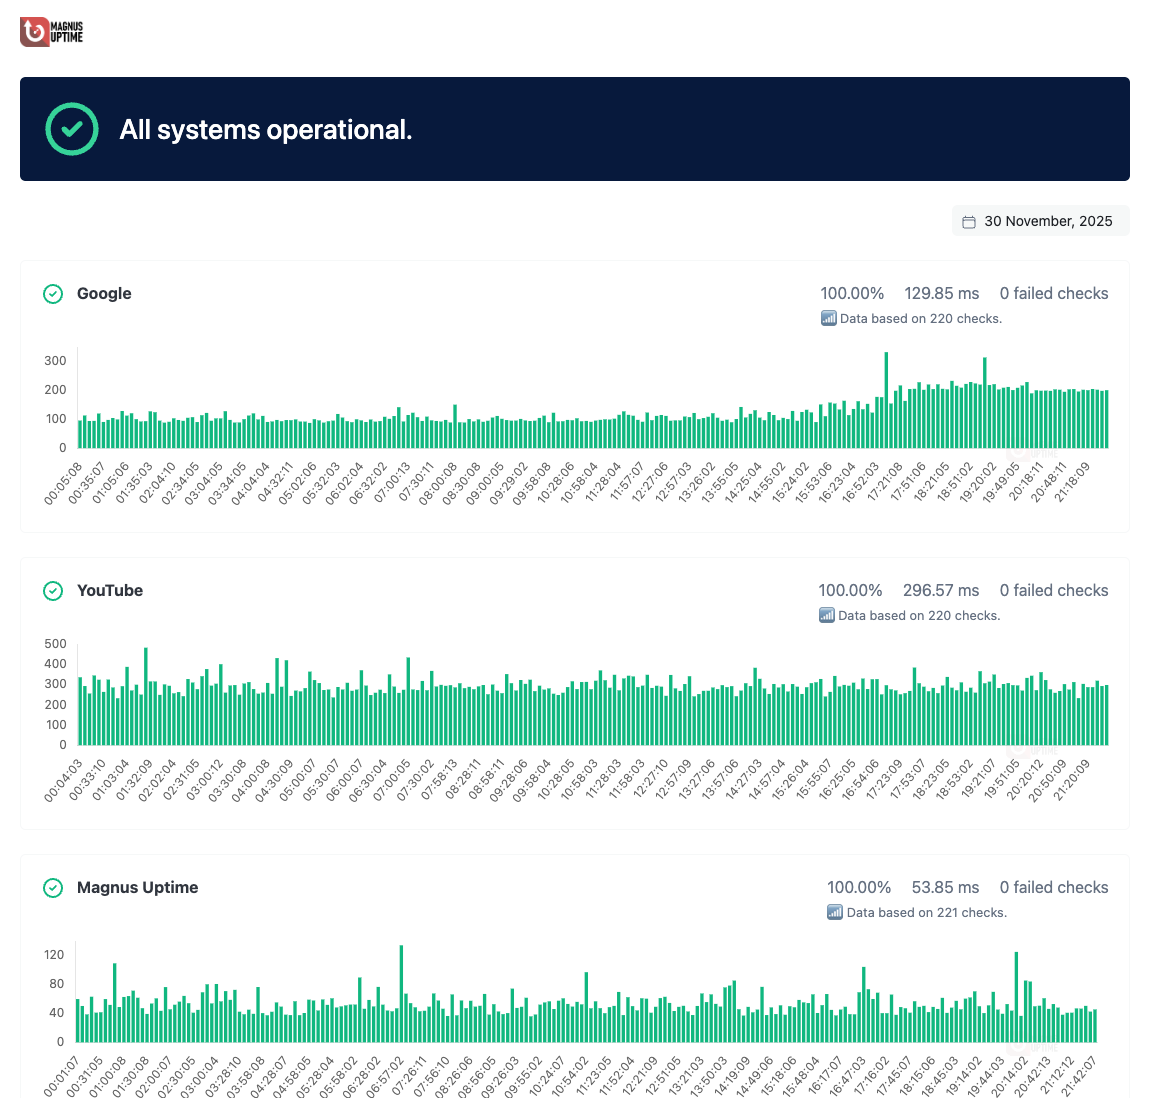Click the bar chart icon in Google's checks note
The image size is (1159, 1098).
click(x=828, y=319)
